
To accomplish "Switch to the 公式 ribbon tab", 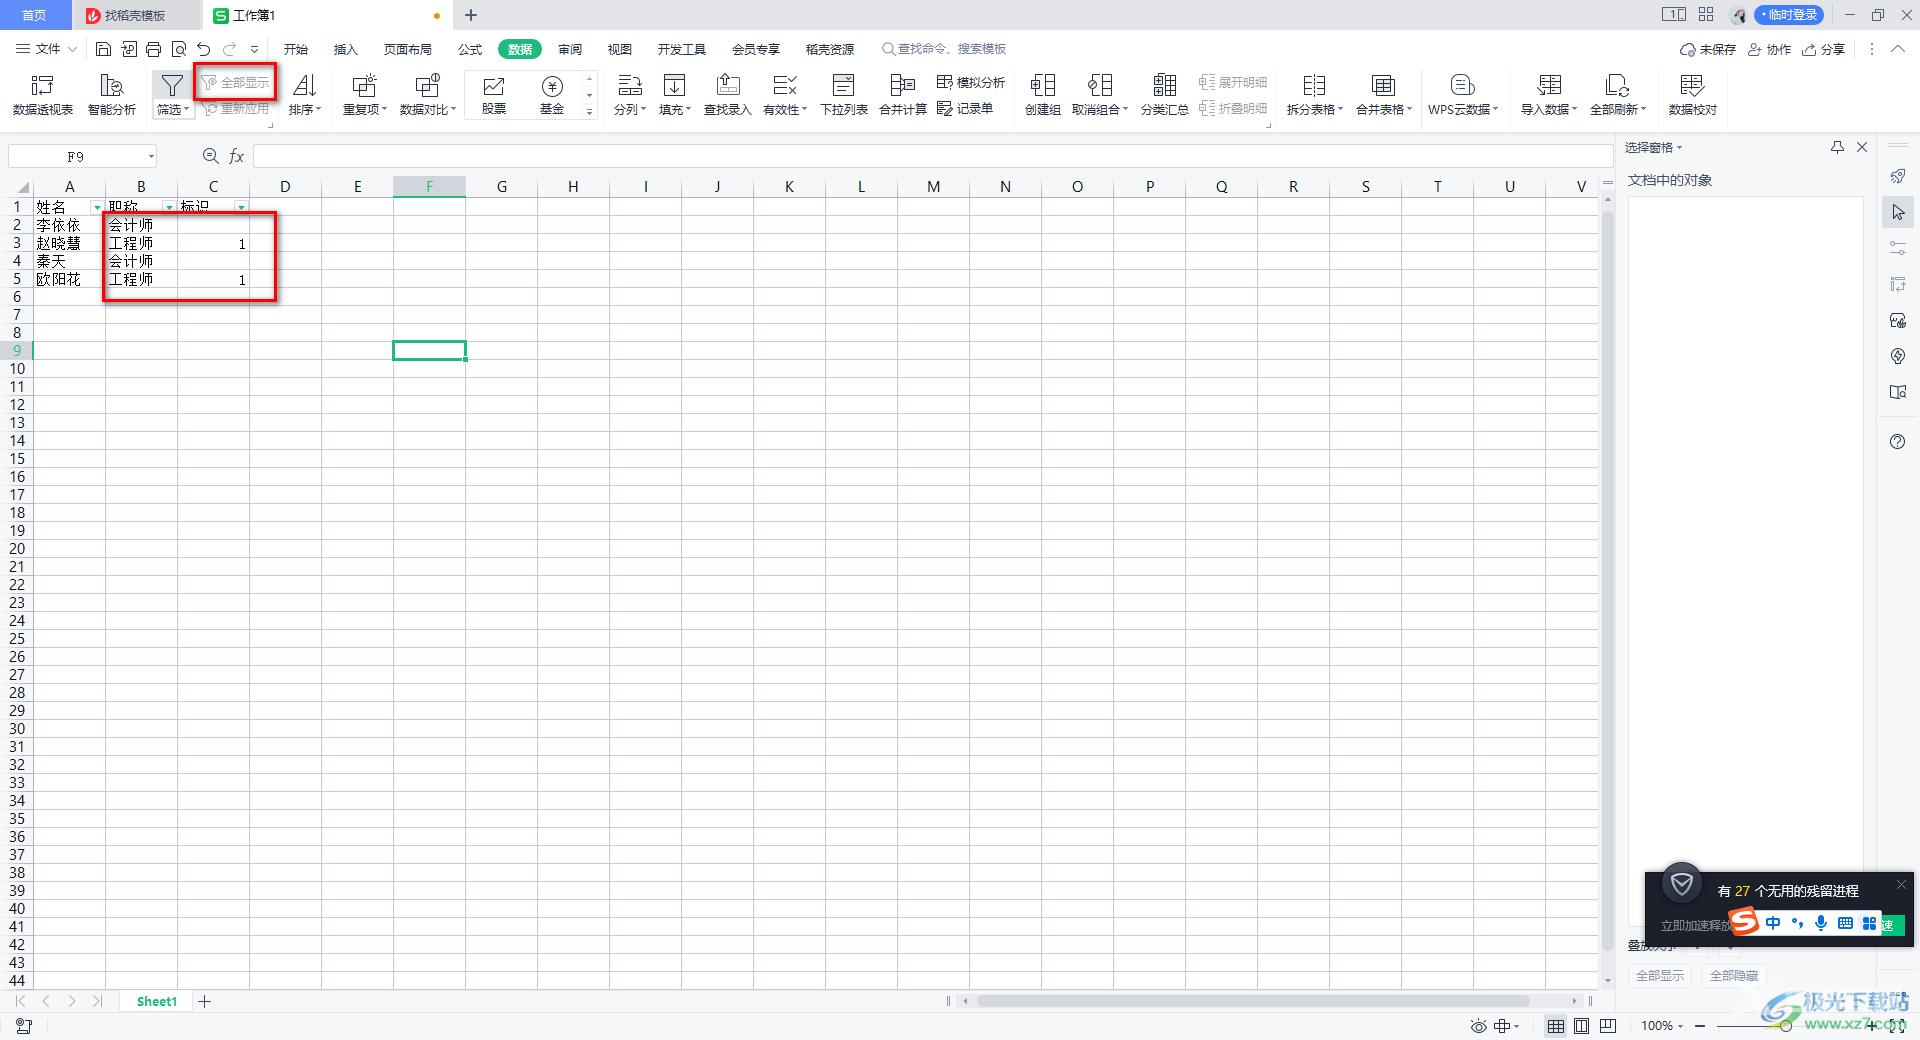I will click(470, 49).
